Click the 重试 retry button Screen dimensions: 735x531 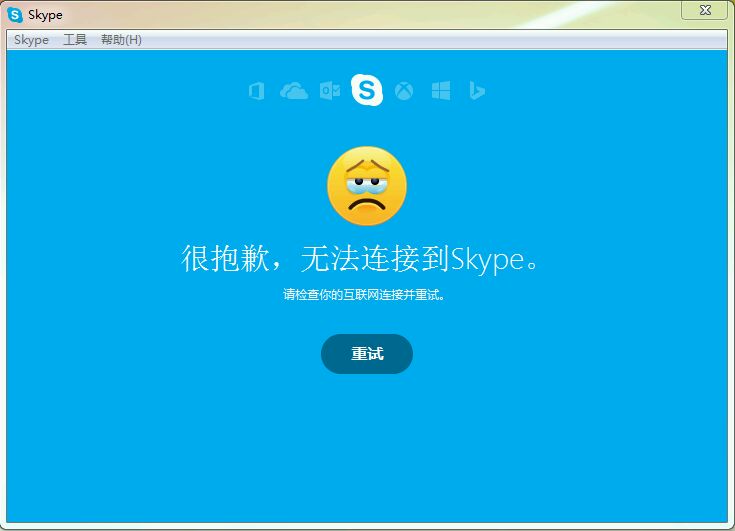pos(367,354)
